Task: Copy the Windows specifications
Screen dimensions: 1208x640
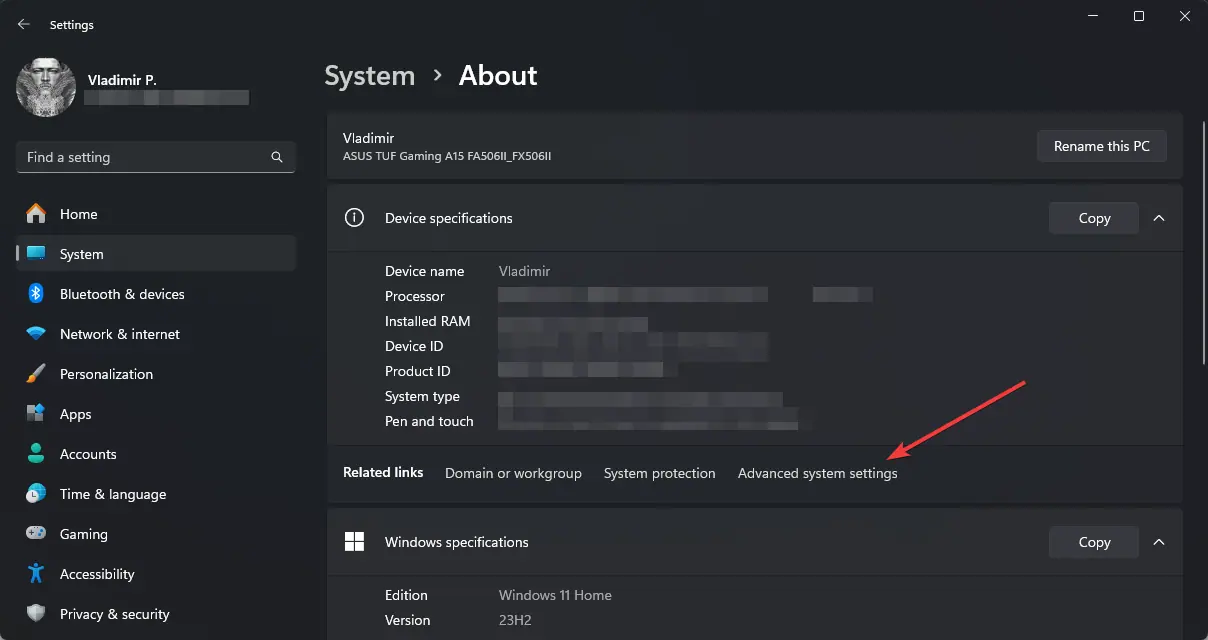Action: click(x=1094, y=542)
